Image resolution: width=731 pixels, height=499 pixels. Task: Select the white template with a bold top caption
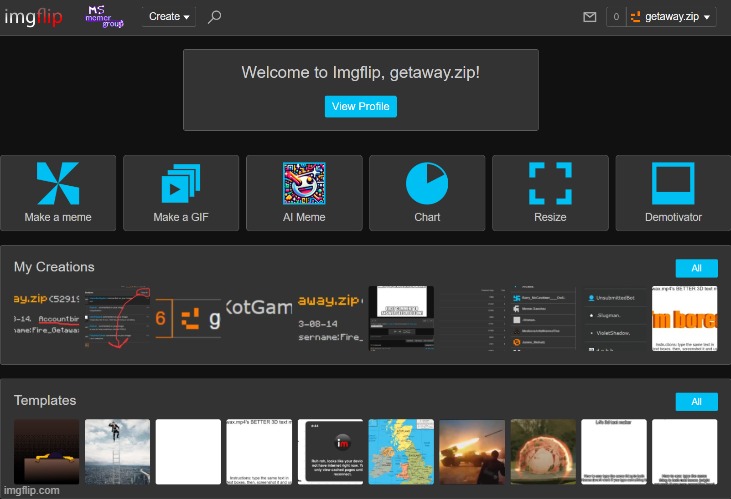(614, 451)
